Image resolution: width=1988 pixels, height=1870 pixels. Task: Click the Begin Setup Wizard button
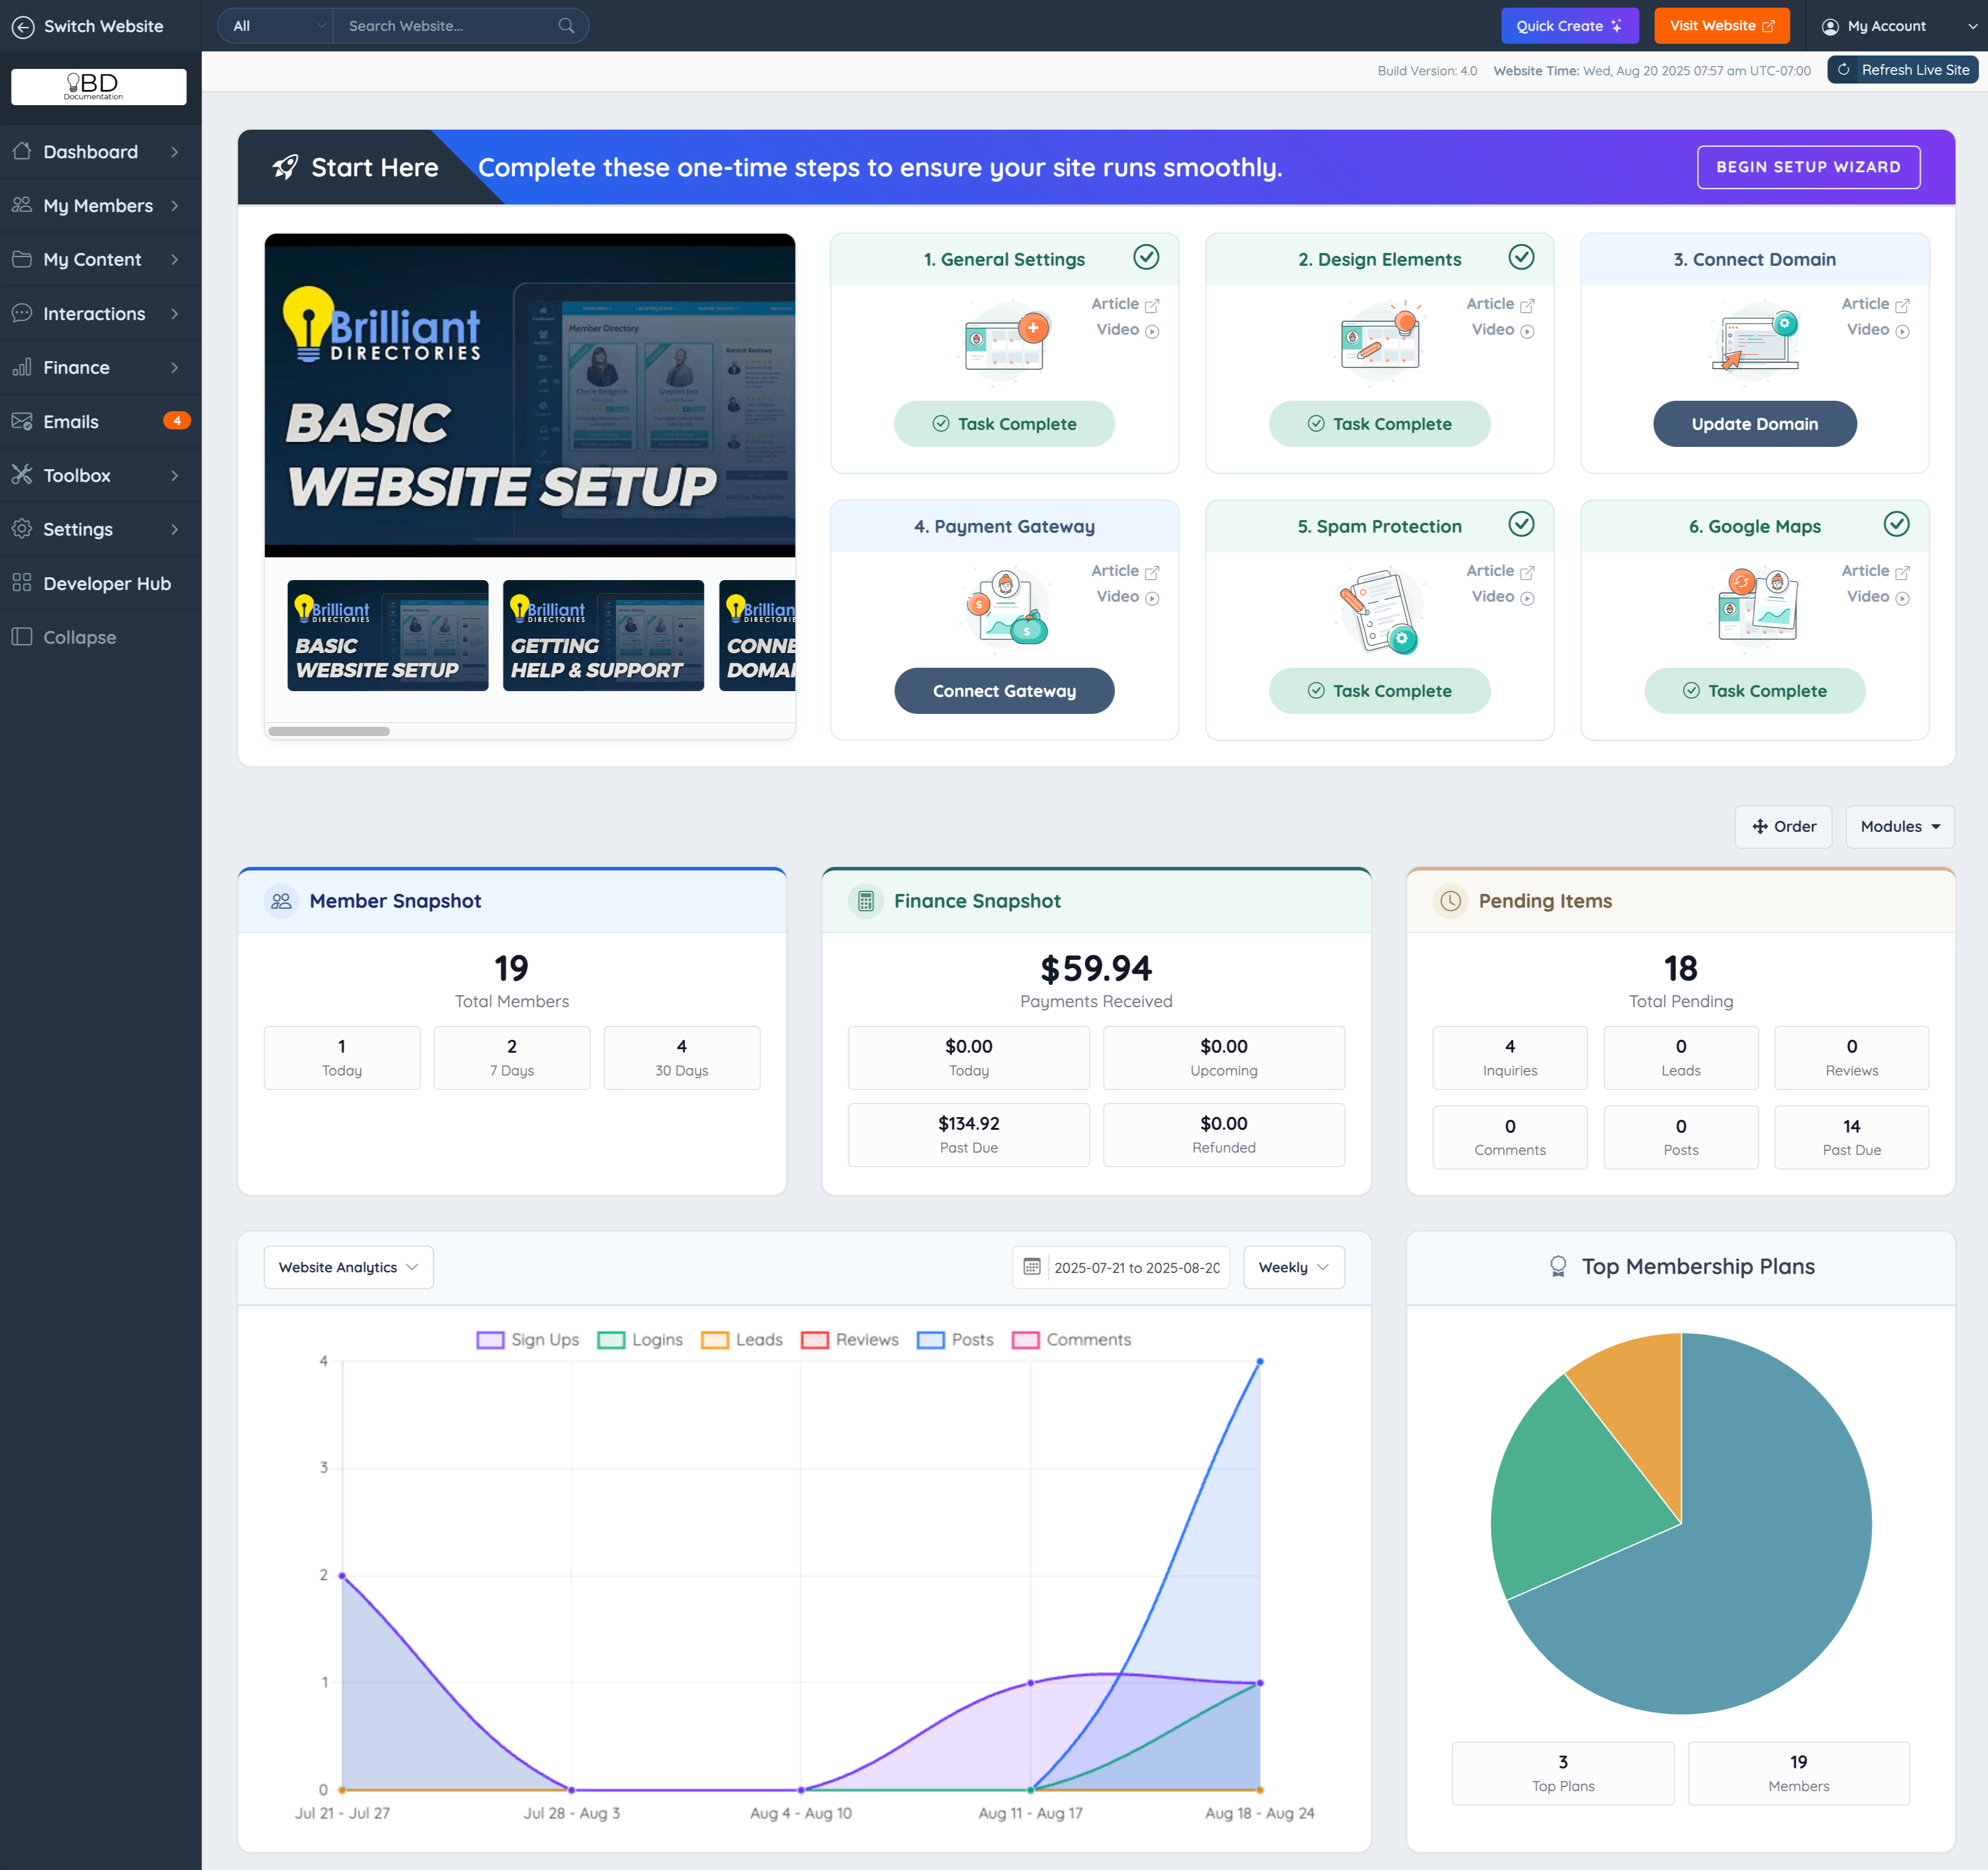(x=1807, y=167)
